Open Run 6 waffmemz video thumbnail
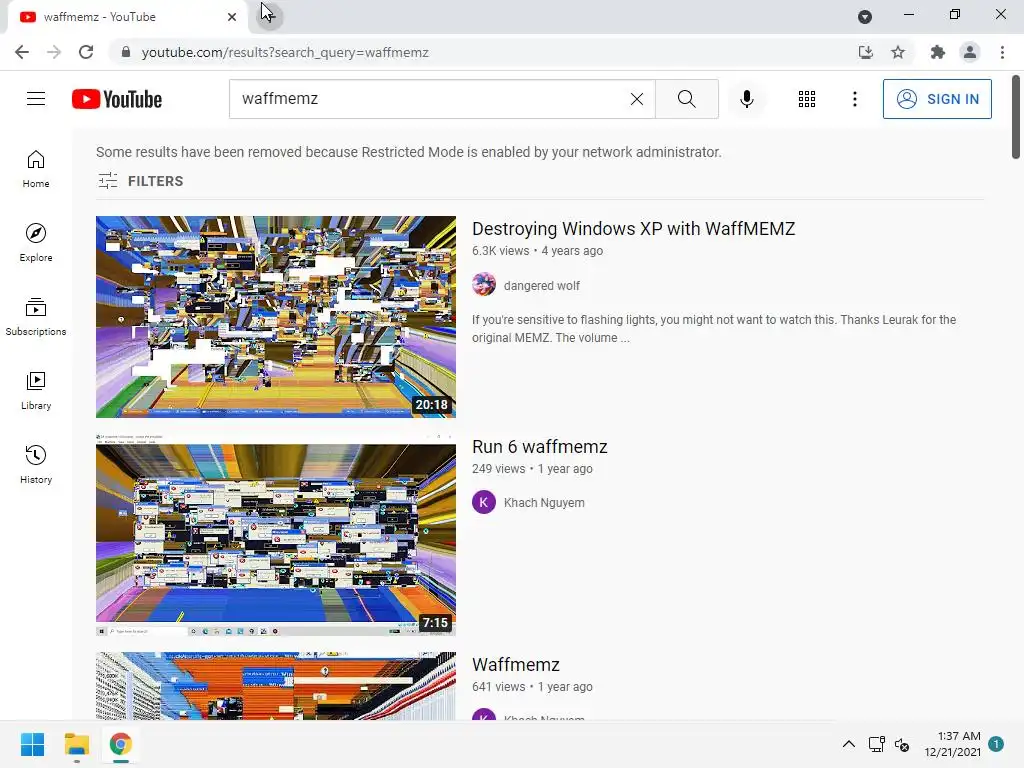Image resolution: width=1024 pixels, height=768 pixels. point(276,535)
